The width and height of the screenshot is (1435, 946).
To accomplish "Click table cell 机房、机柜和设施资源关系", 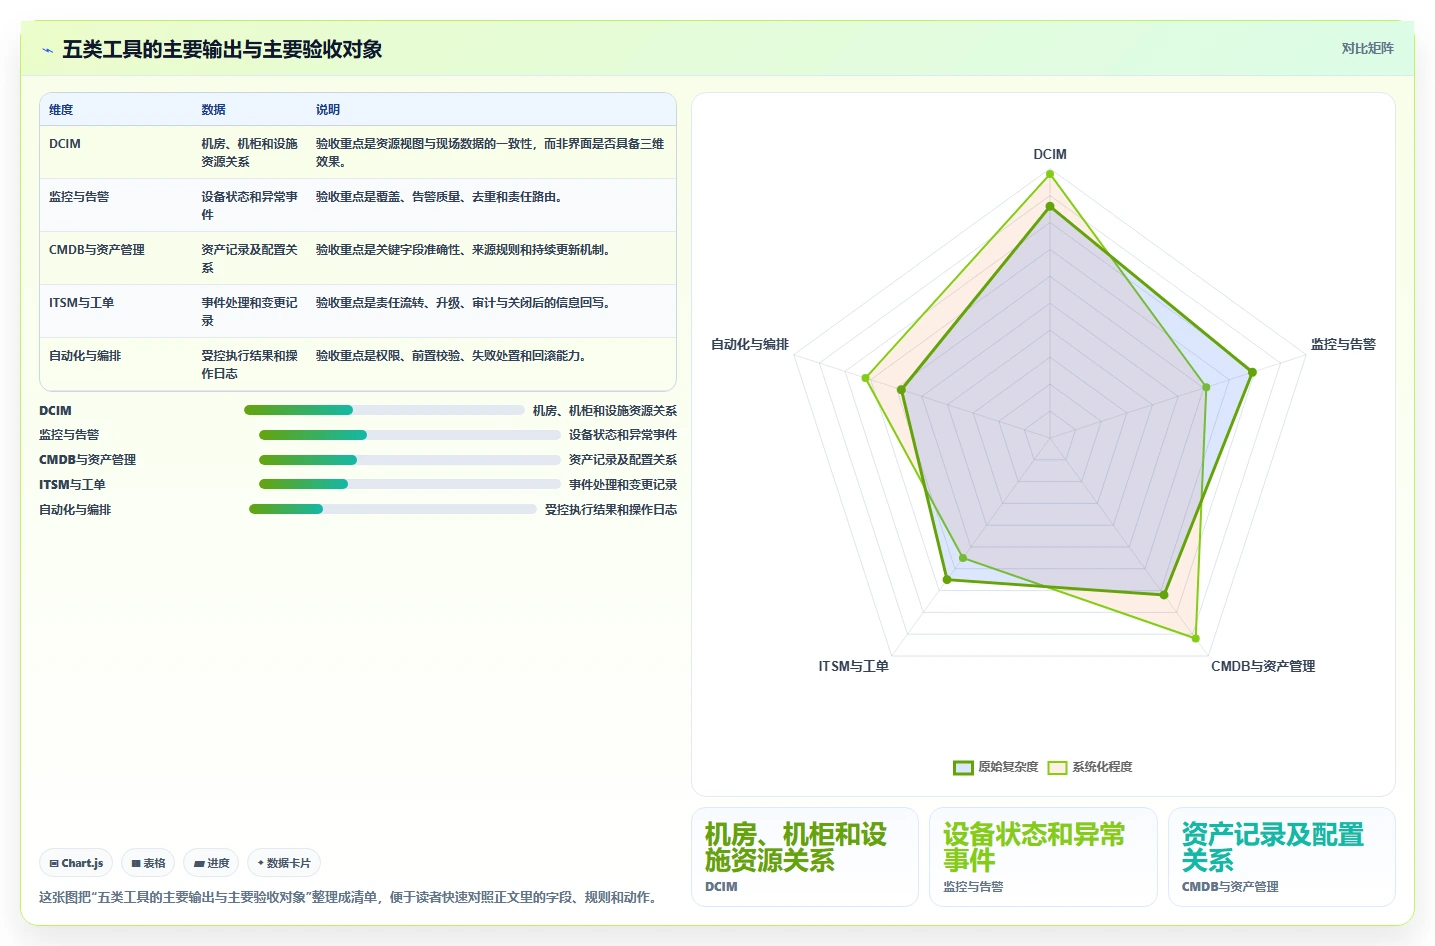I will pos(250,153).
